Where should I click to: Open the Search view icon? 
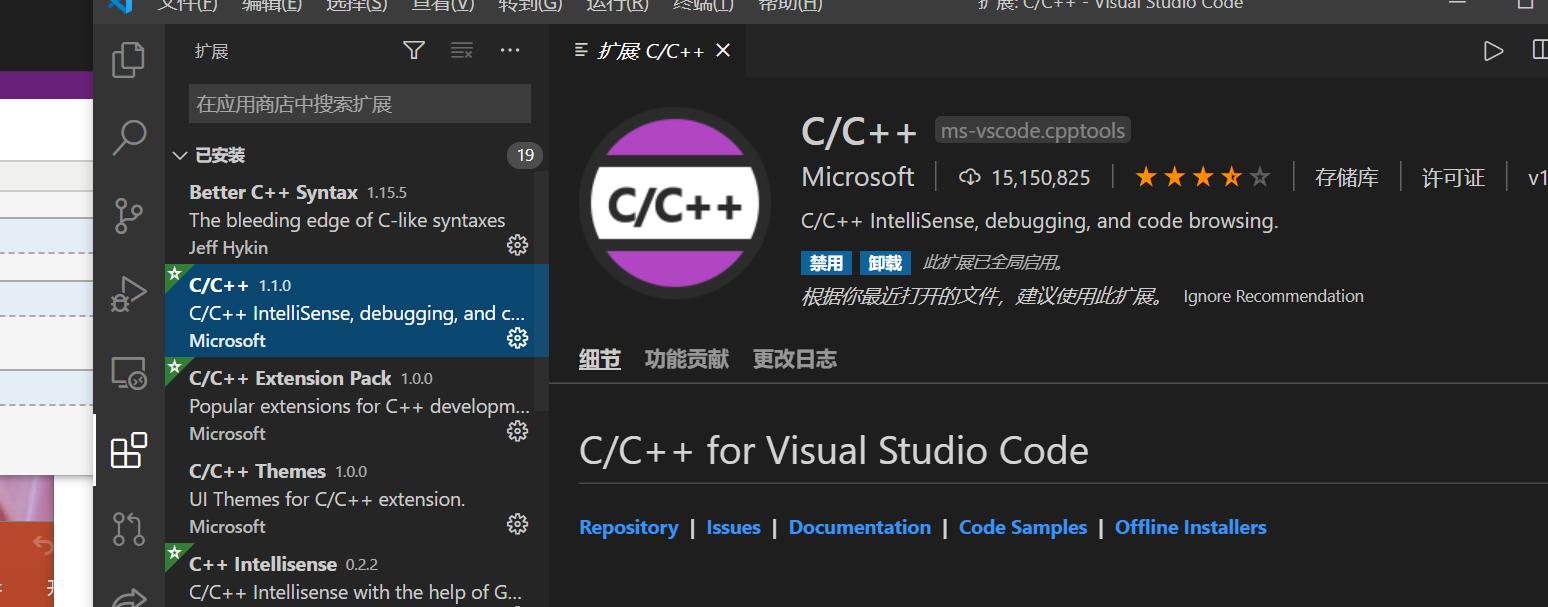(128, 137)
